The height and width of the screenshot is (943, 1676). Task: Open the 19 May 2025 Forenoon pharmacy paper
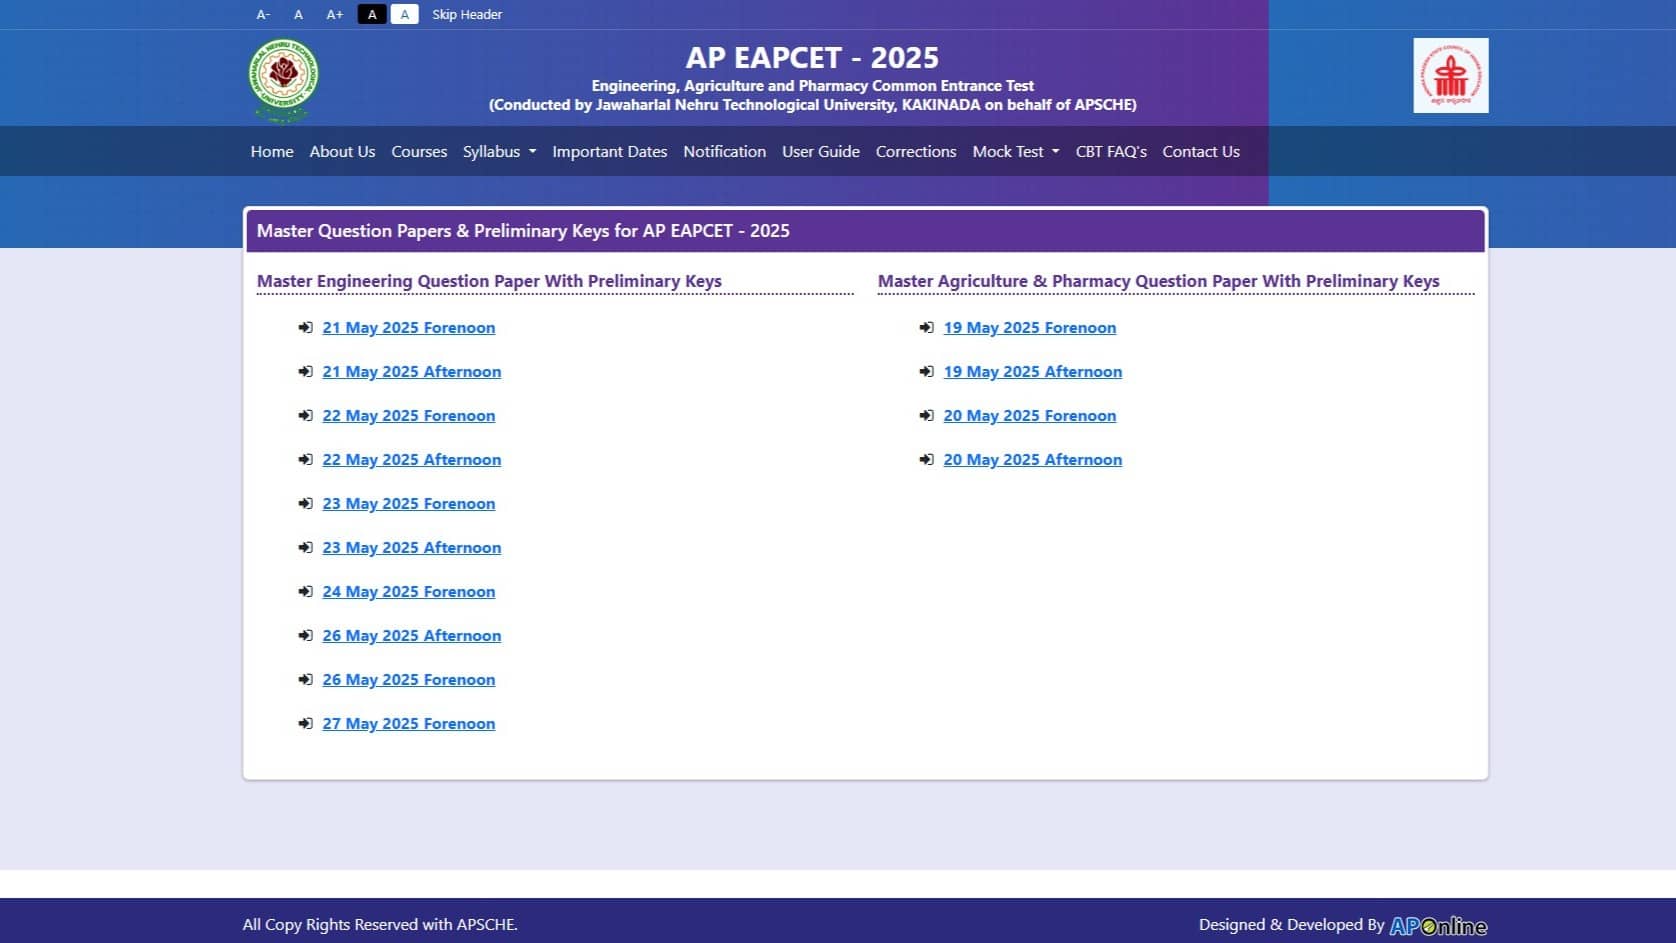1030,327
